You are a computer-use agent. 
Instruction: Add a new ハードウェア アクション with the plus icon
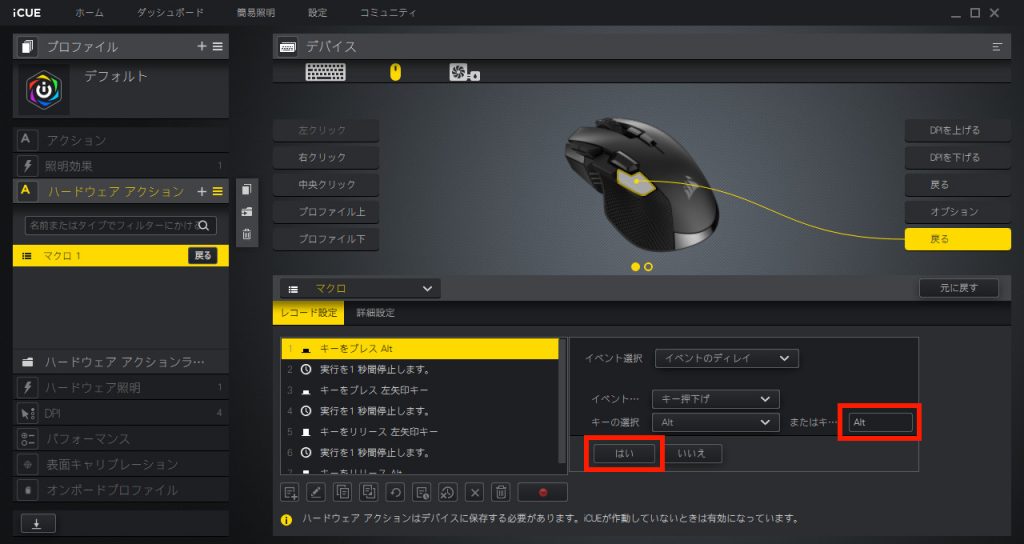coord(202,191)
